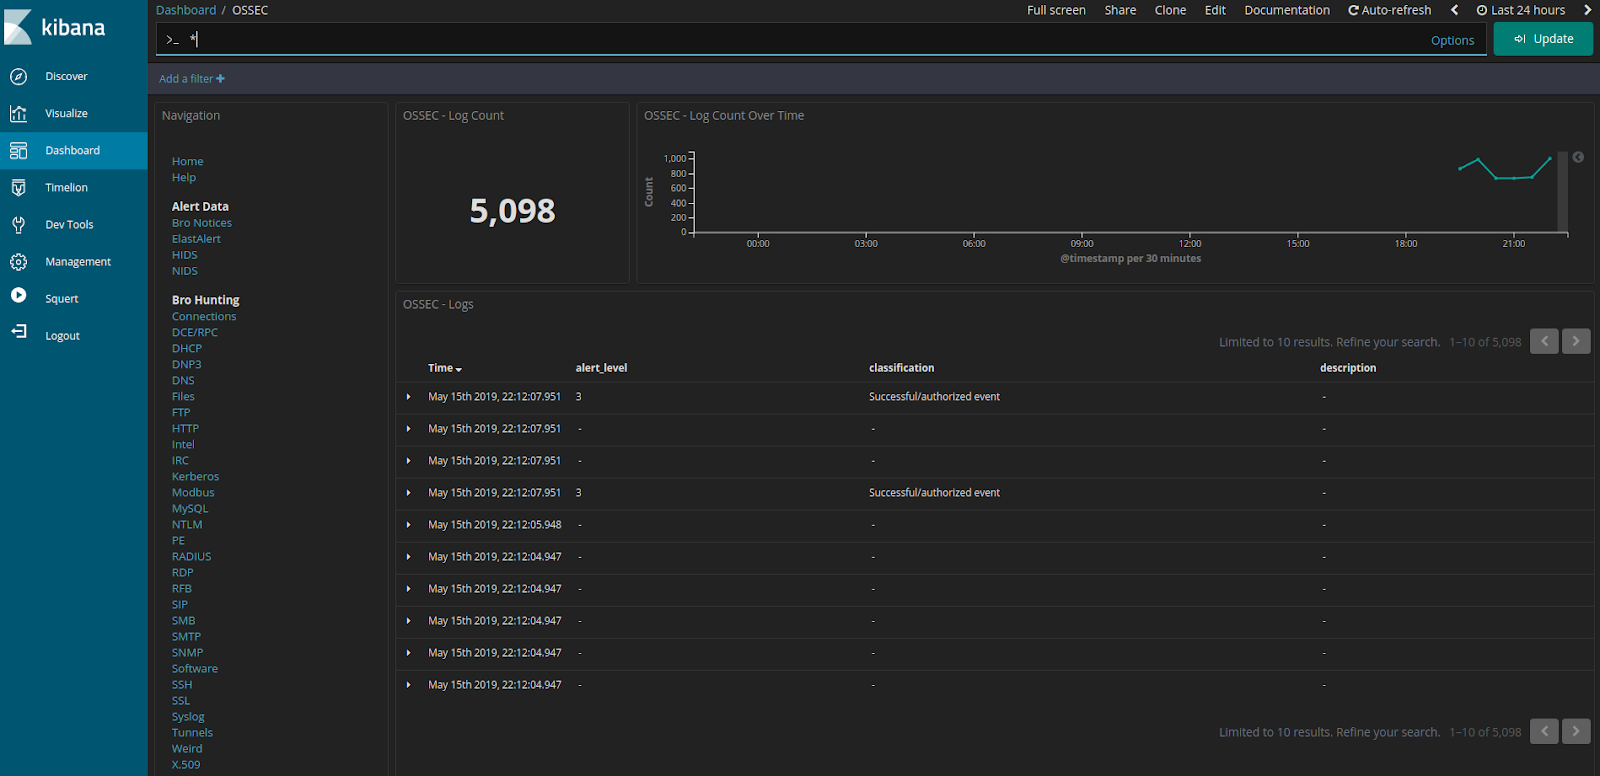This screenshot has width=1600, height=776.
Task: Click the Dashboard sidebar icon
Action: [18, 150]
